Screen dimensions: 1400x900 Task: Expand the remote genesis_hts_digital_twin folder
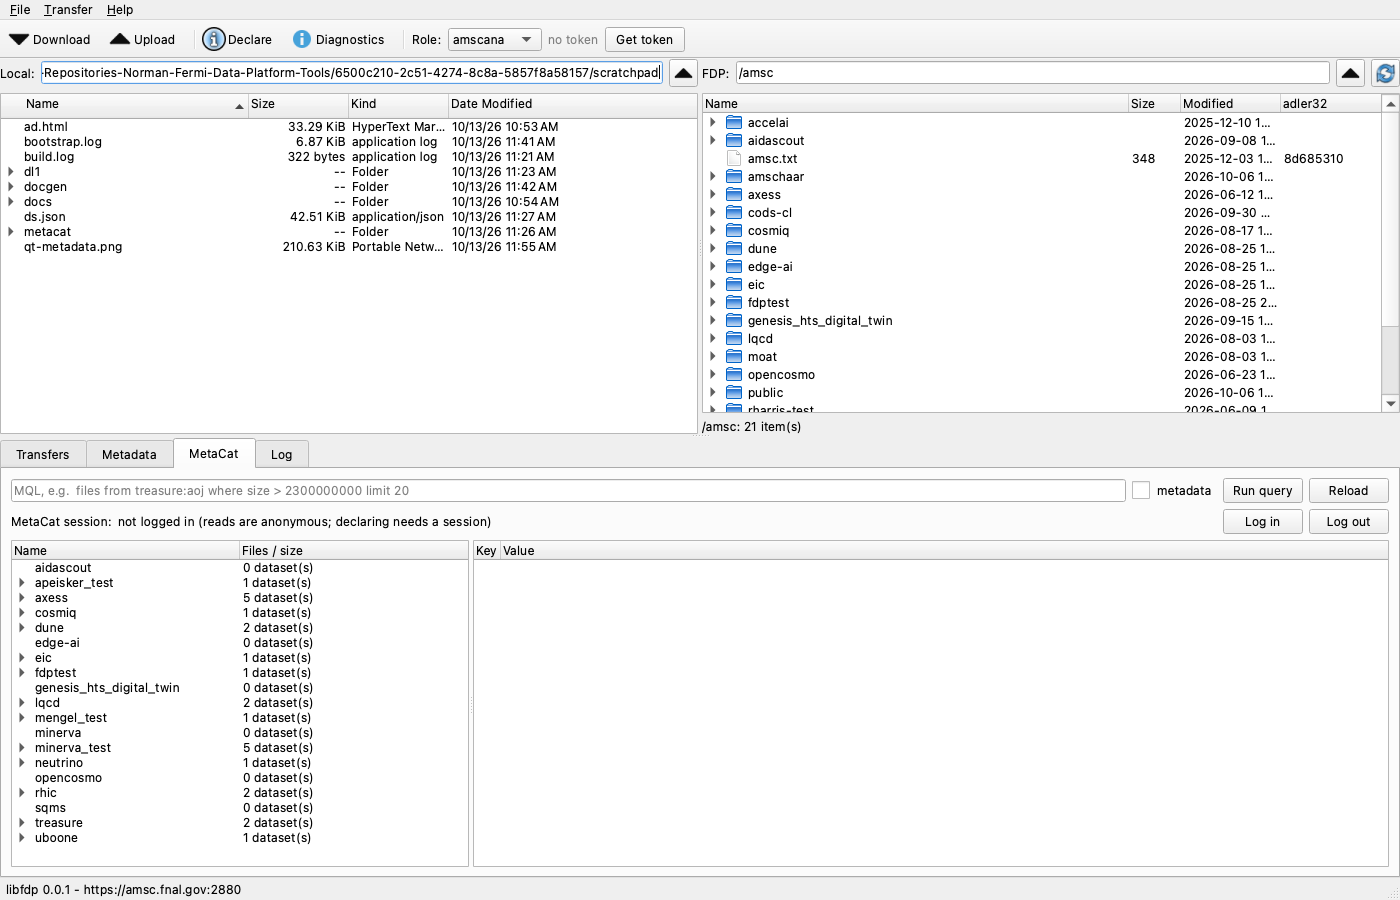(x=713, y=321)
